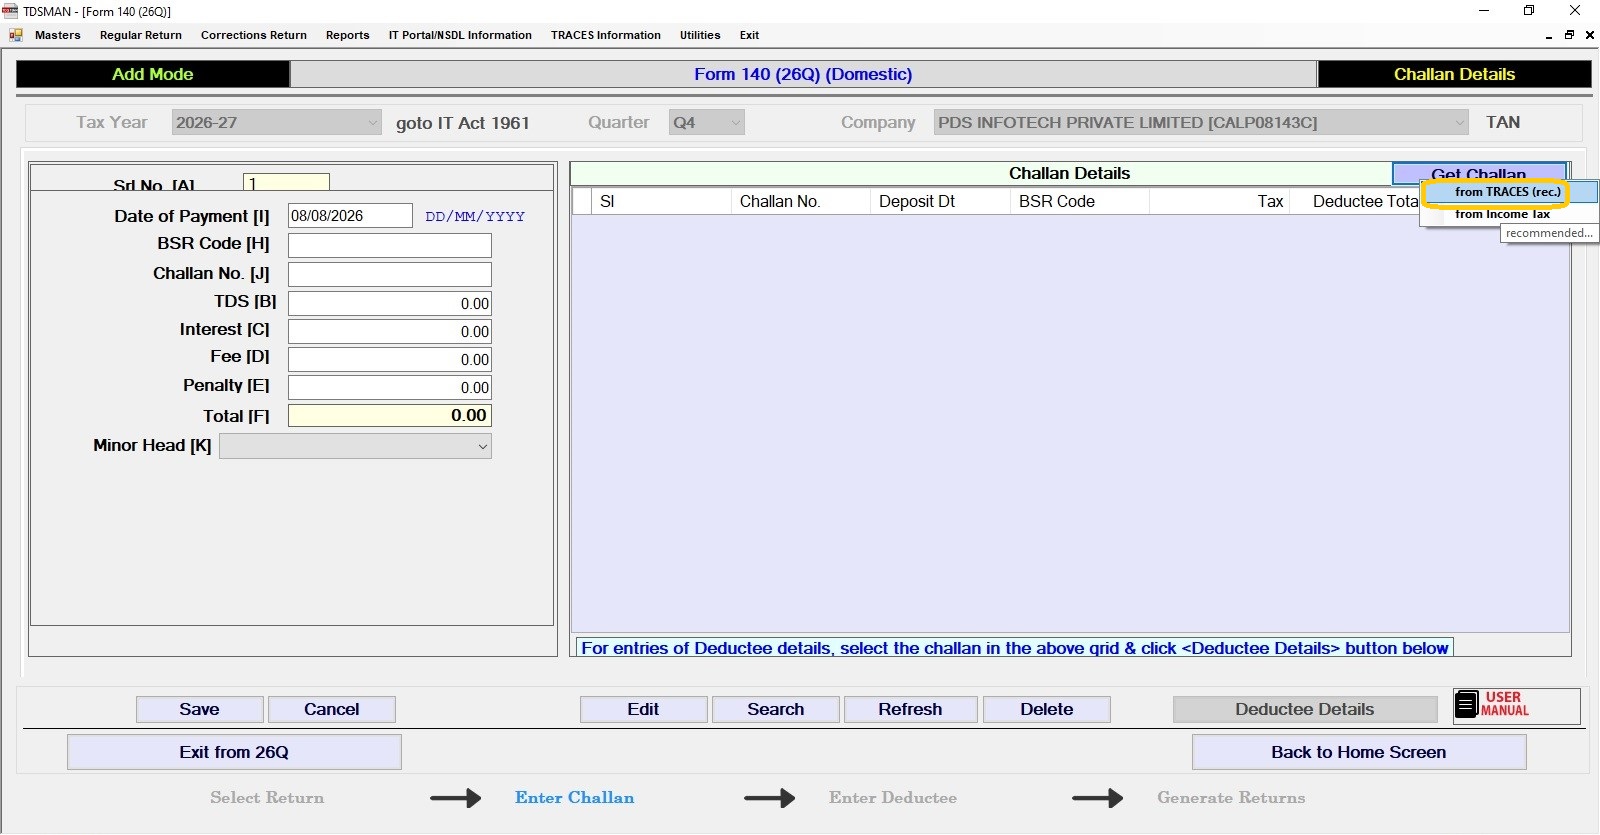Viewport: 1600px width, 835px height.
Task: Open the User Manual icon button
Action: (x=1516, y=705)
